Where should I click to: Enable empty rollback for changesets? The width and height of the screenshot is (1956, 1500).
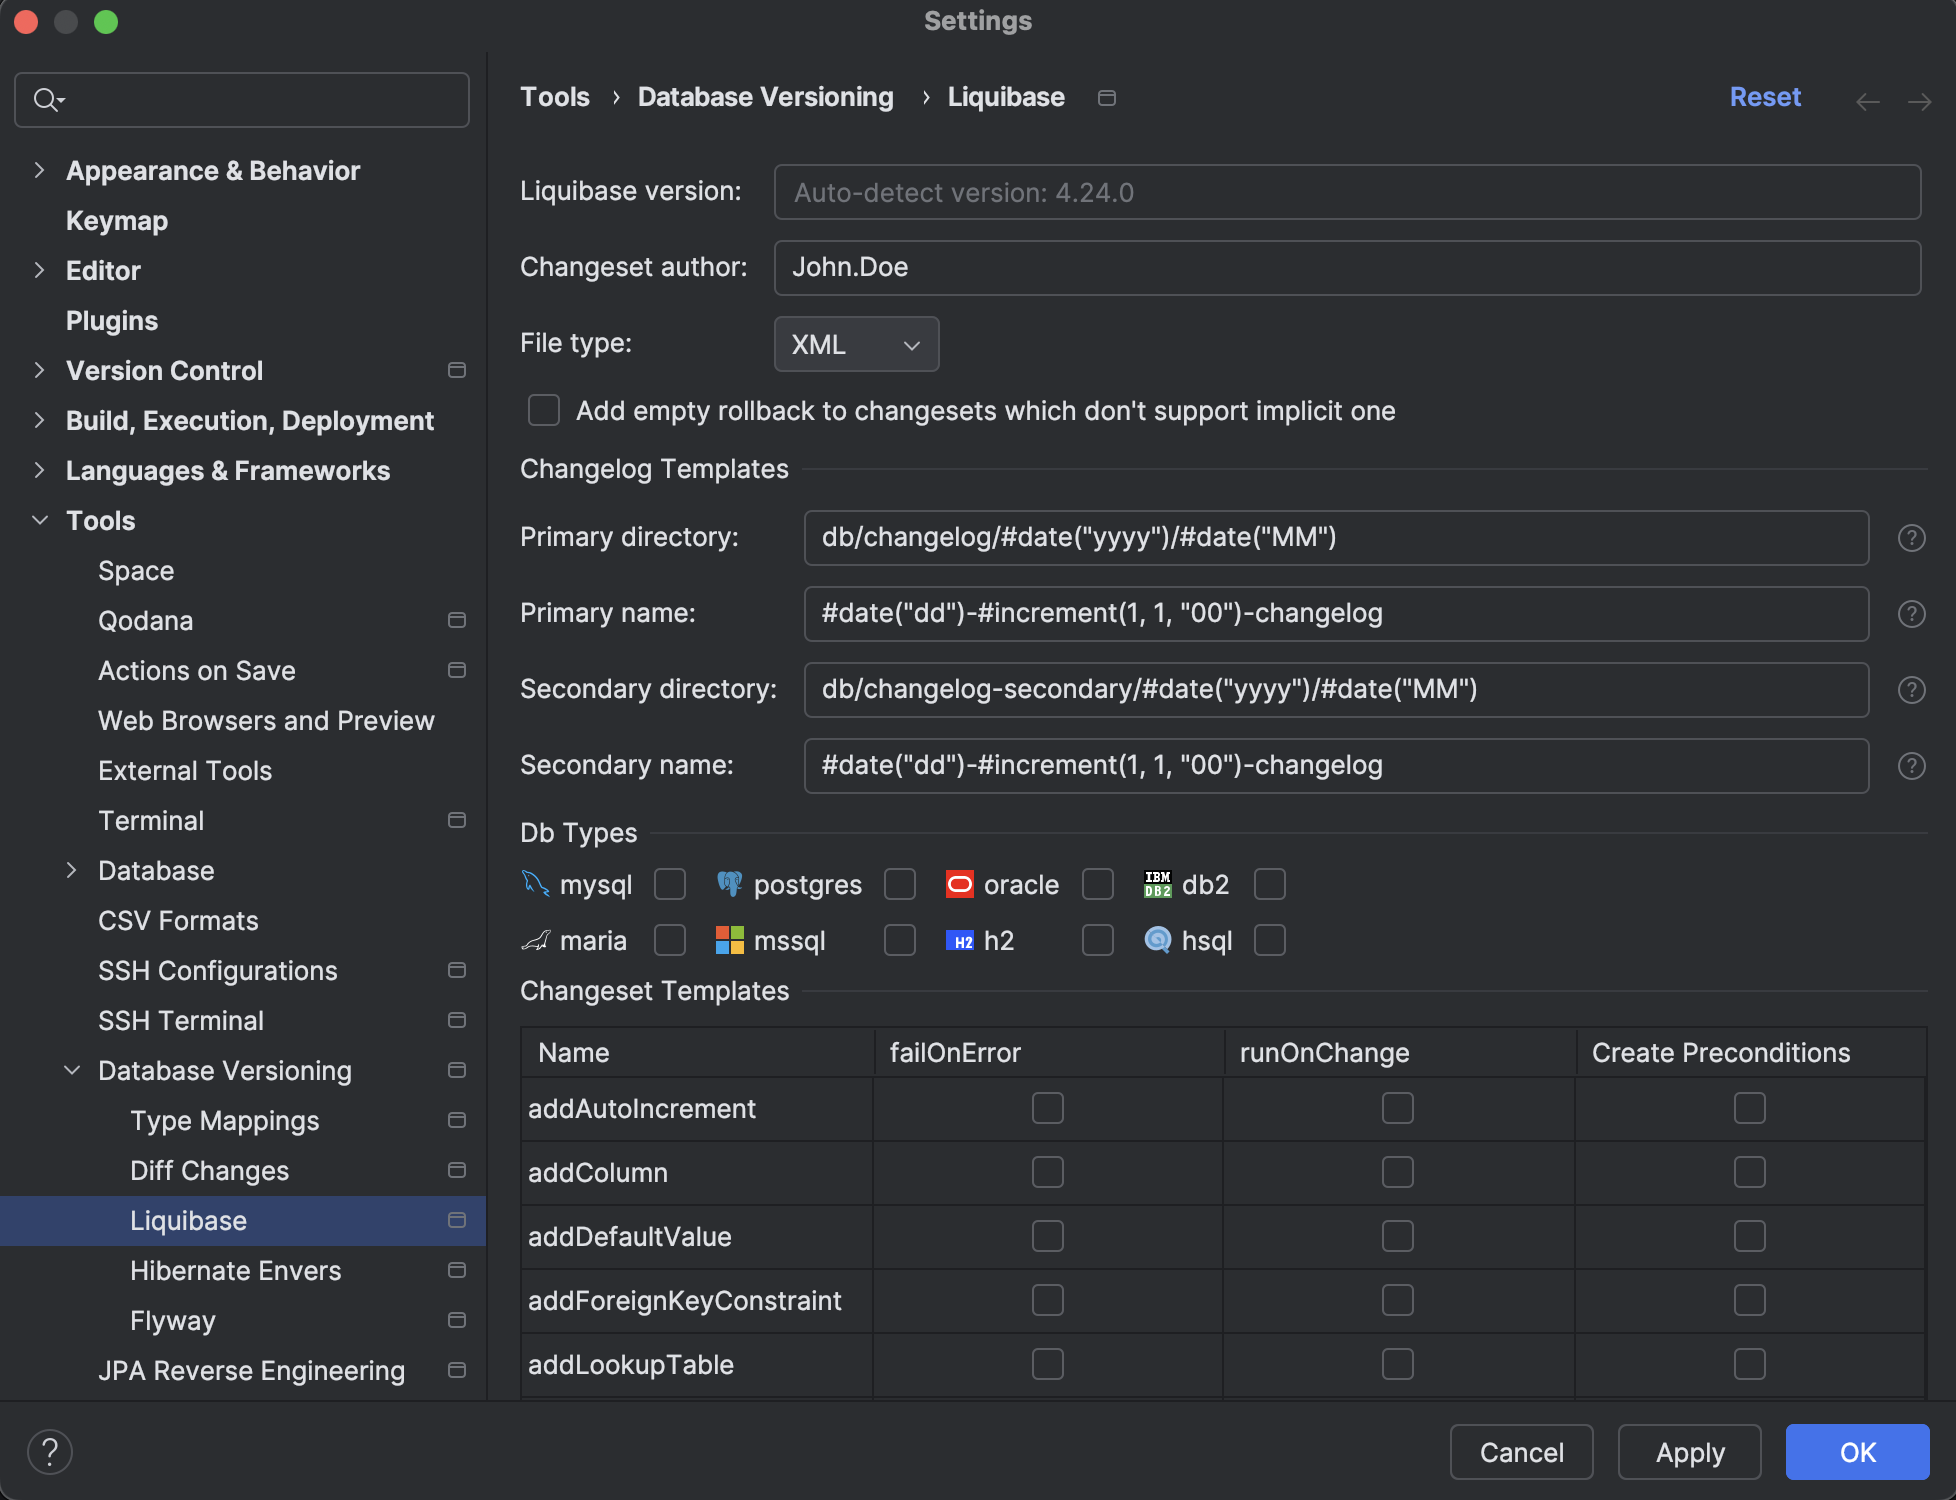point(543,410)
